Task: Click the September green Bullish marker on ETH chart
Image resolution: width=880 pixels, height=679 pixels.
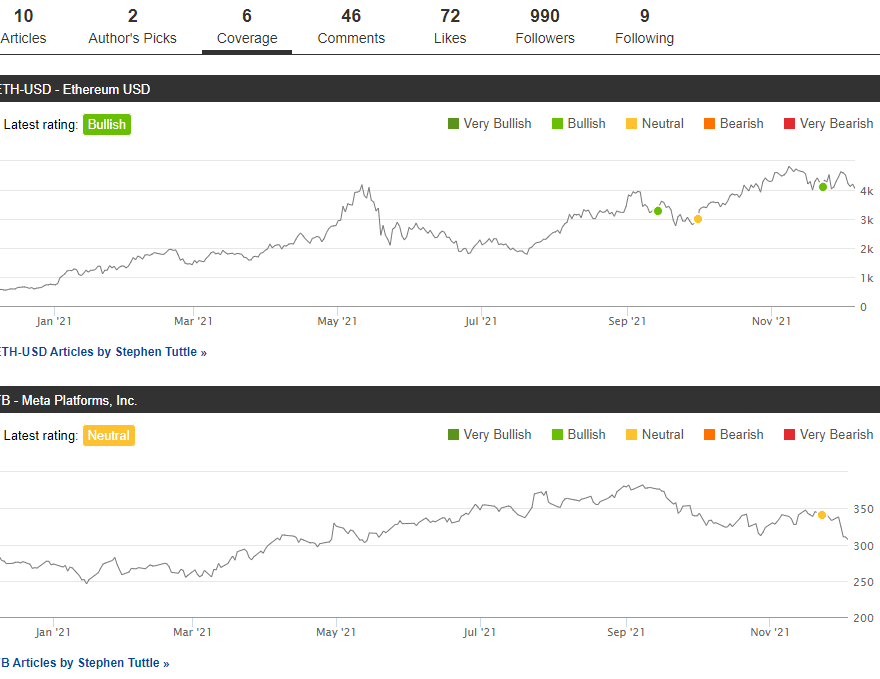Action: click(658, 211)
